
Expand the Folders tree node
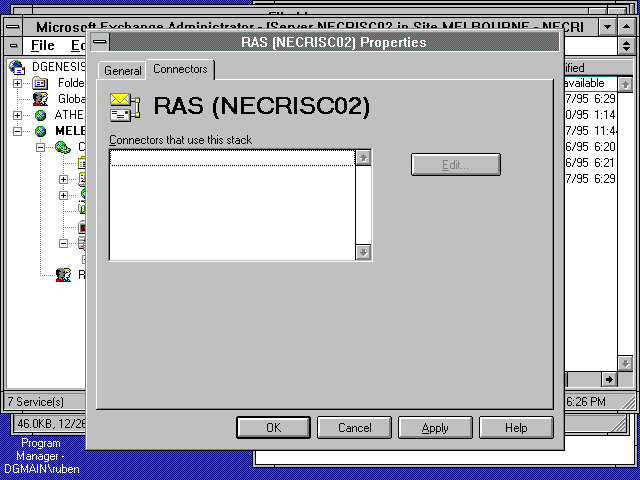(x=17, y=83)
